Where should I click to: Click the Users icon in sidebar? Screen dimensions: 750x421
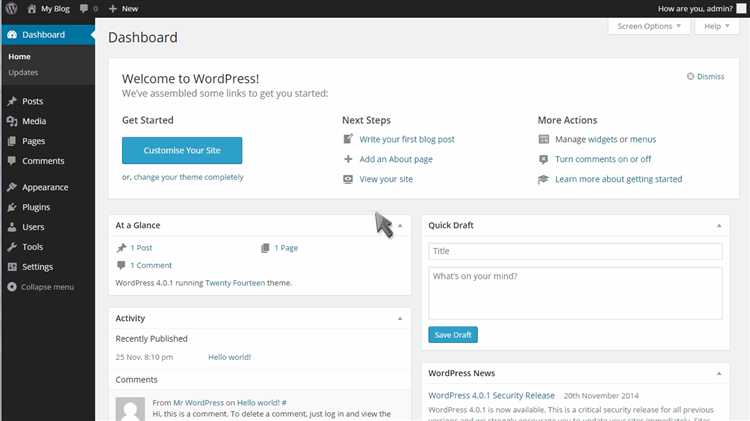11,227
